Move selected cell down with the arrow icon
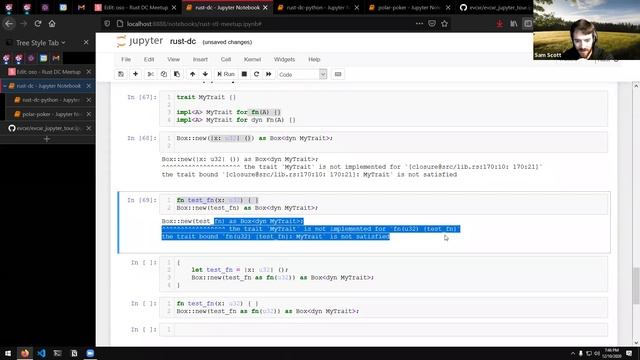The height and width of the screenshot is (360, 640). click(205, 74)
